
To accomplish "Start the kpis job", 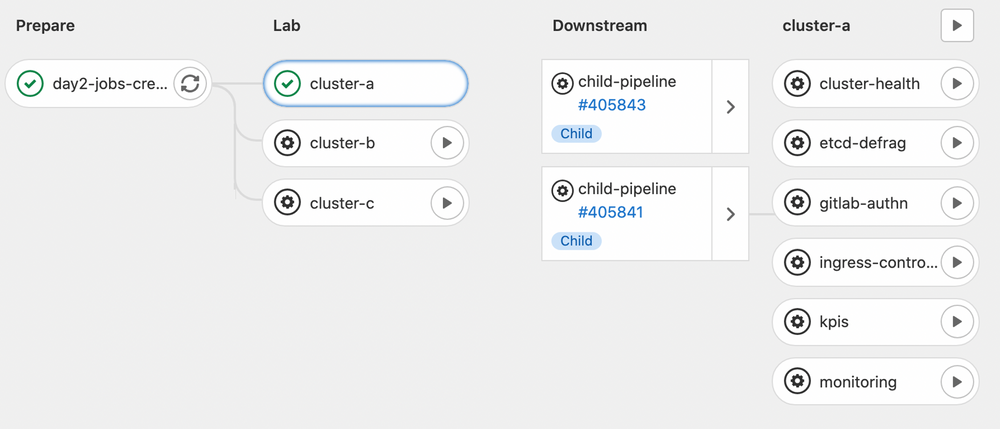I will tap(957, 322).
